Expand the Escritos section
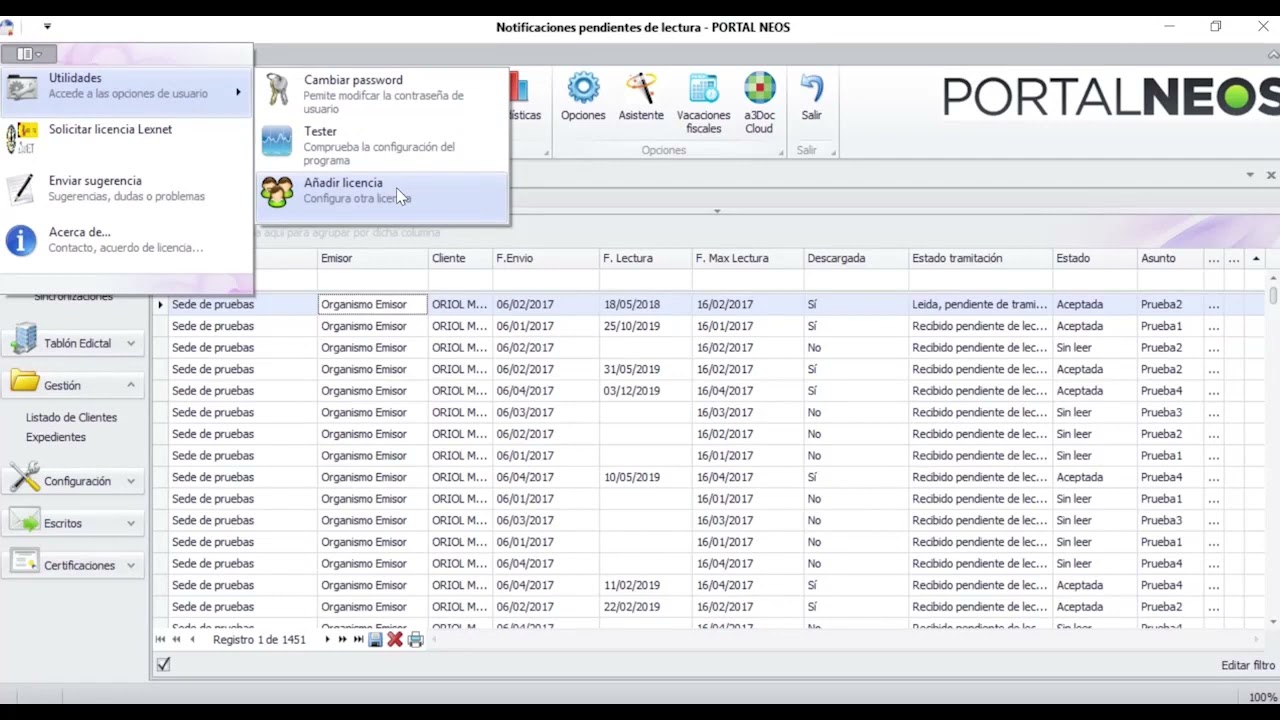This screenshot has width=1280, height=720. tap(131, 523)
